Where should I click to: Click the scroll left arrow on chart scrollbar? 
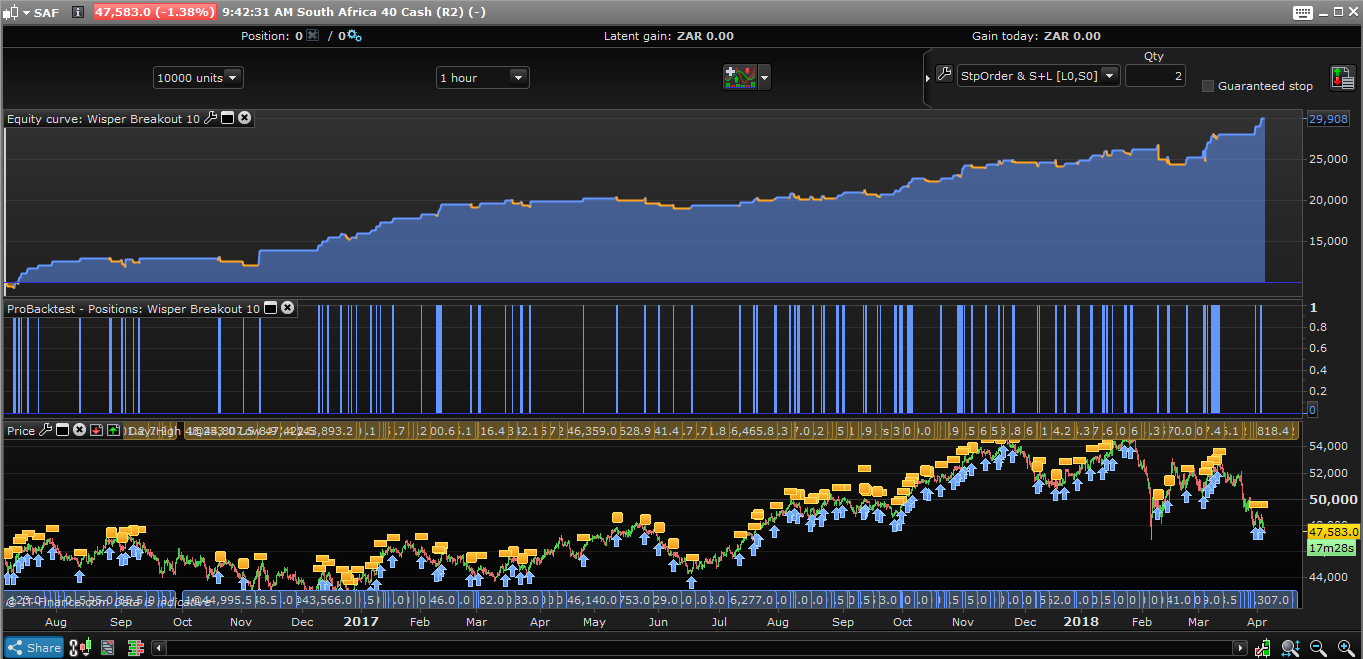click(x=158, y=648)
